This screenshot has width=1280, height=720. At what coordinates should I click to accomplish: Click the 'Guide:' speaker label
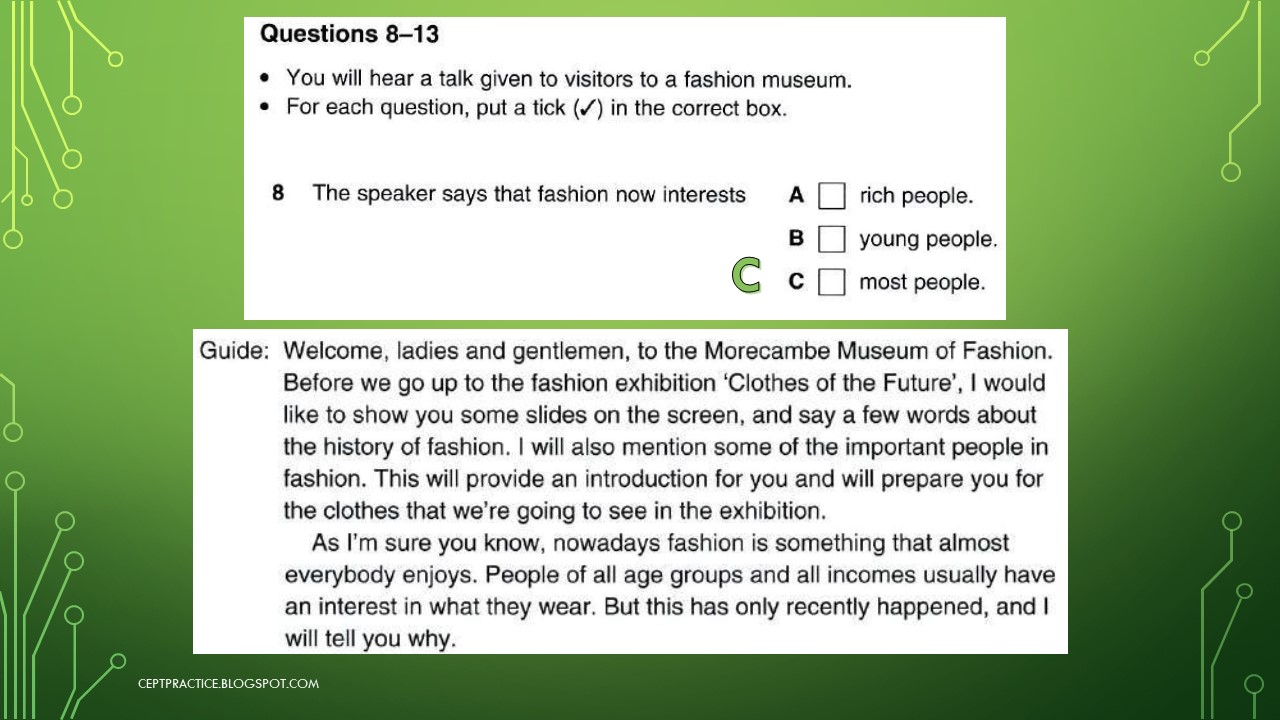[x=234, y=351]
